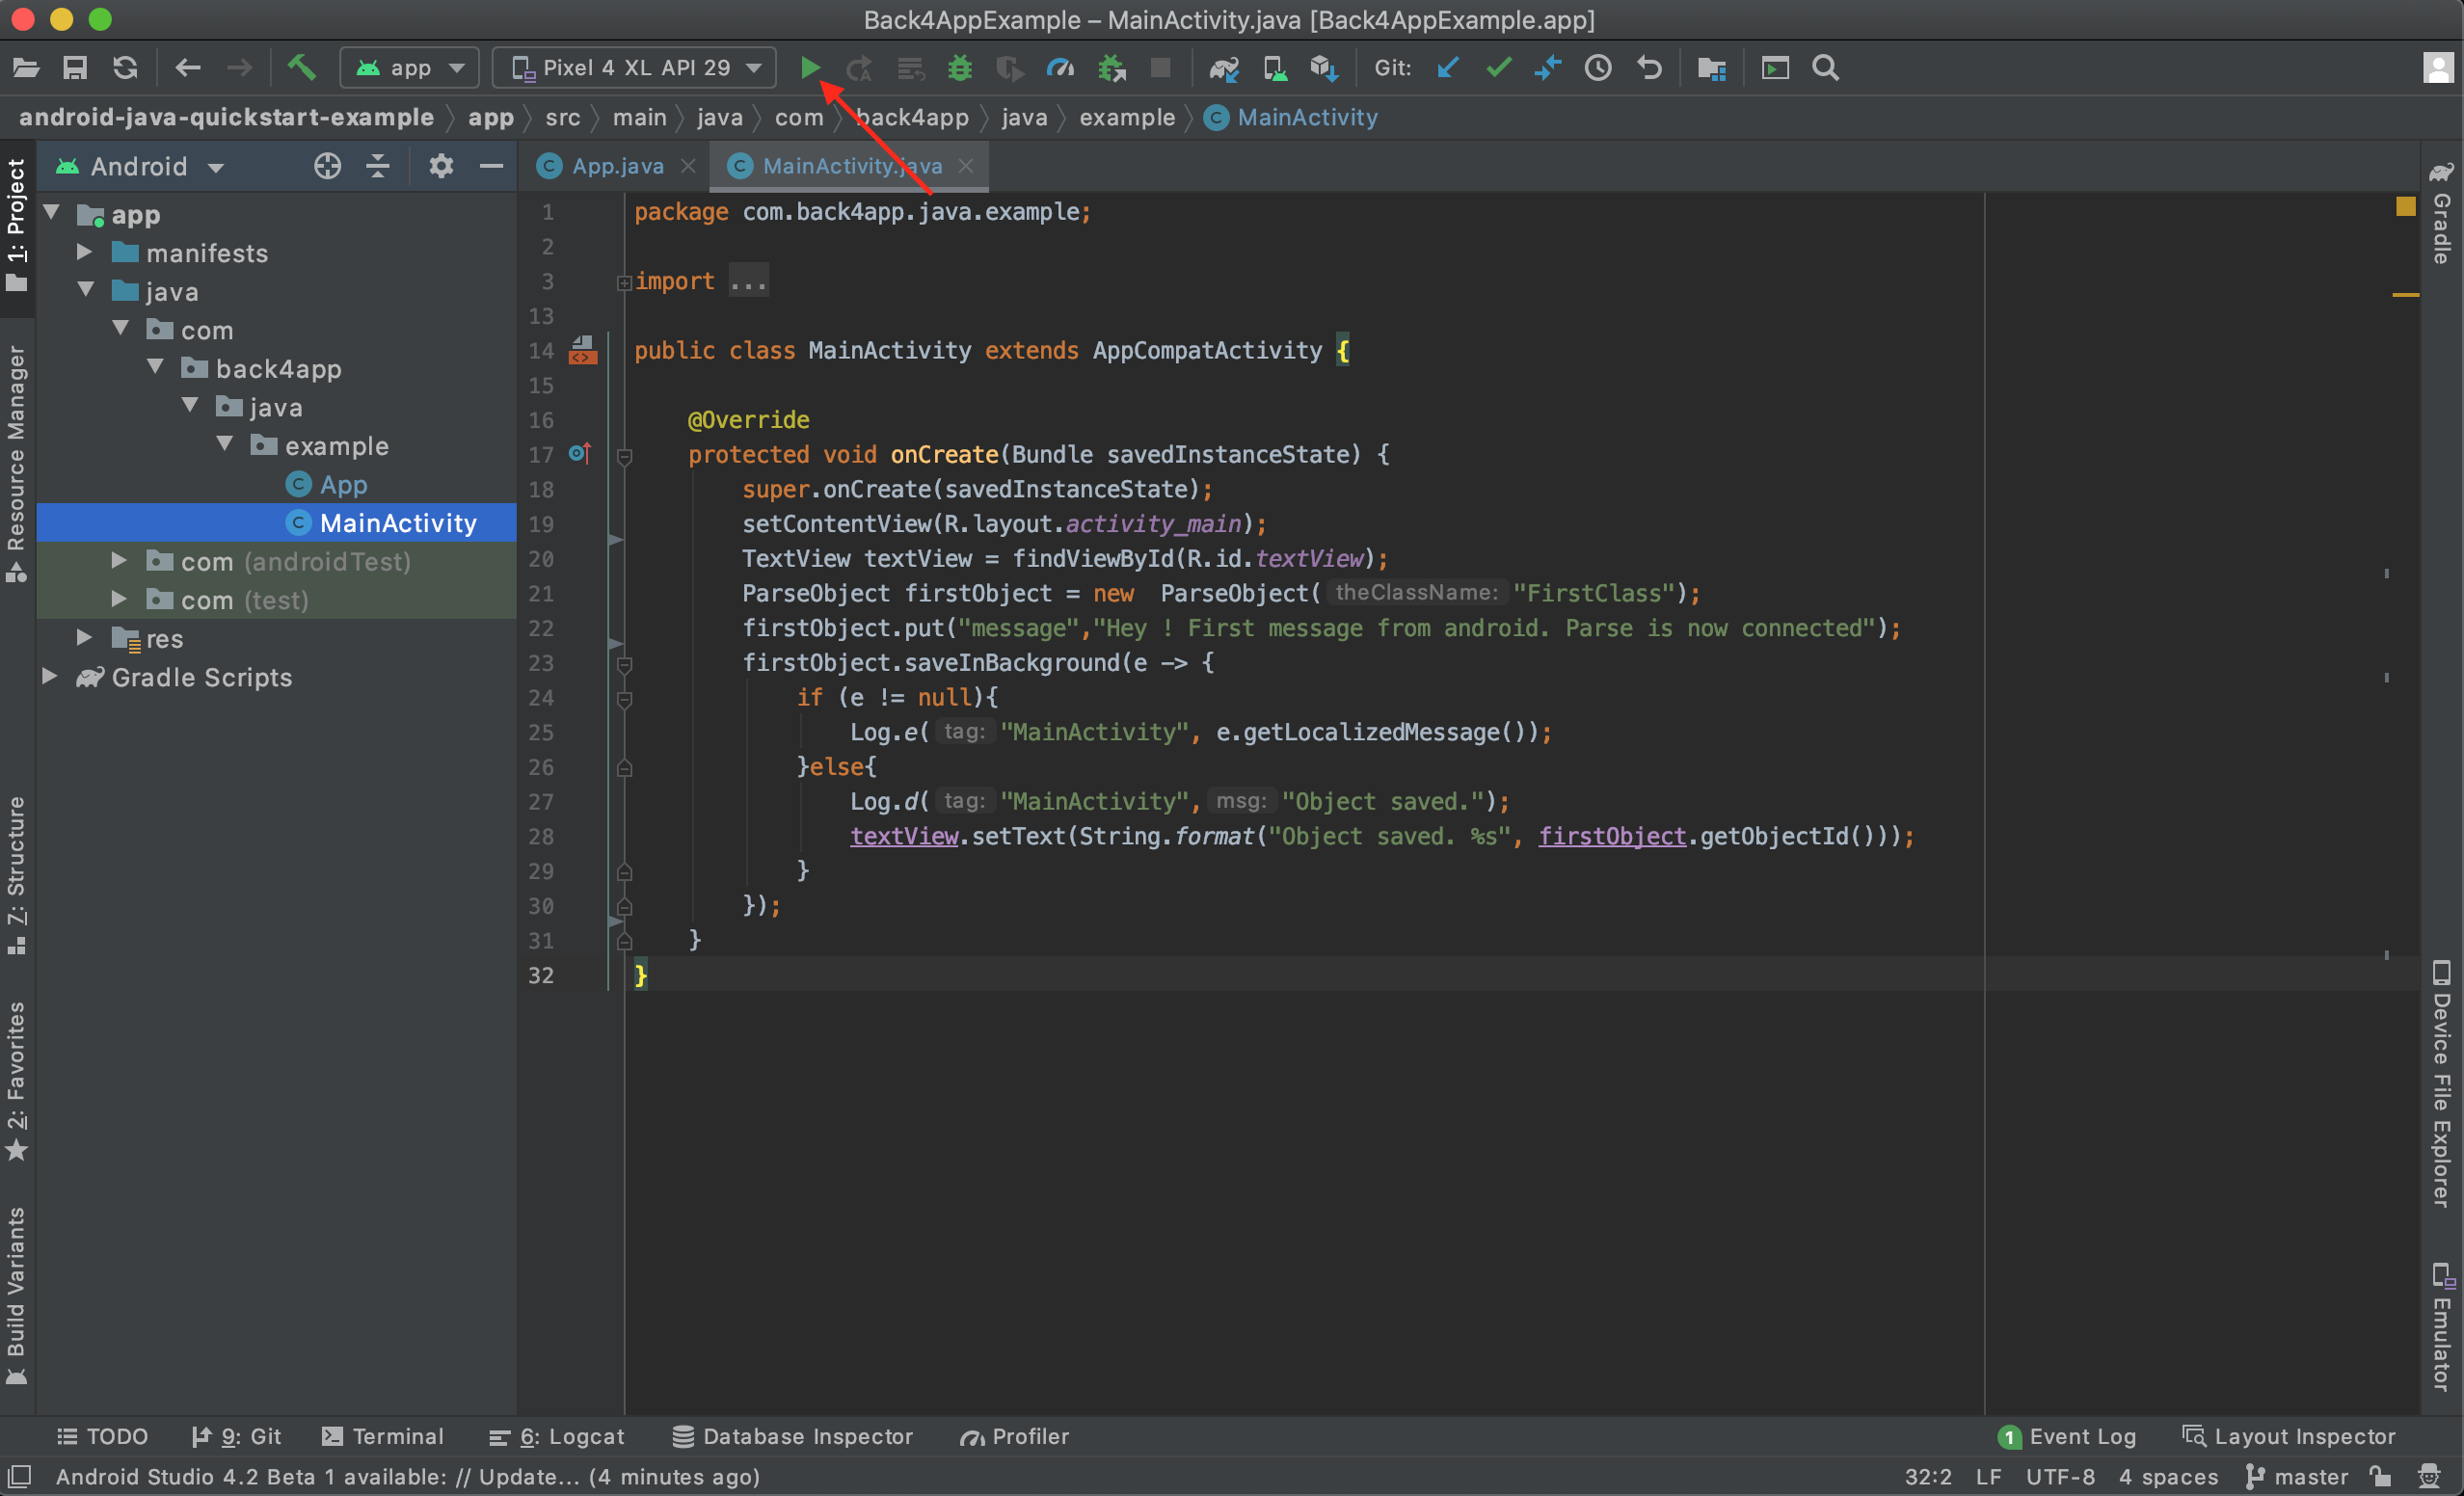
Task: Open the Profiler gauge toolbar icon
Action: coord(1060,68)
